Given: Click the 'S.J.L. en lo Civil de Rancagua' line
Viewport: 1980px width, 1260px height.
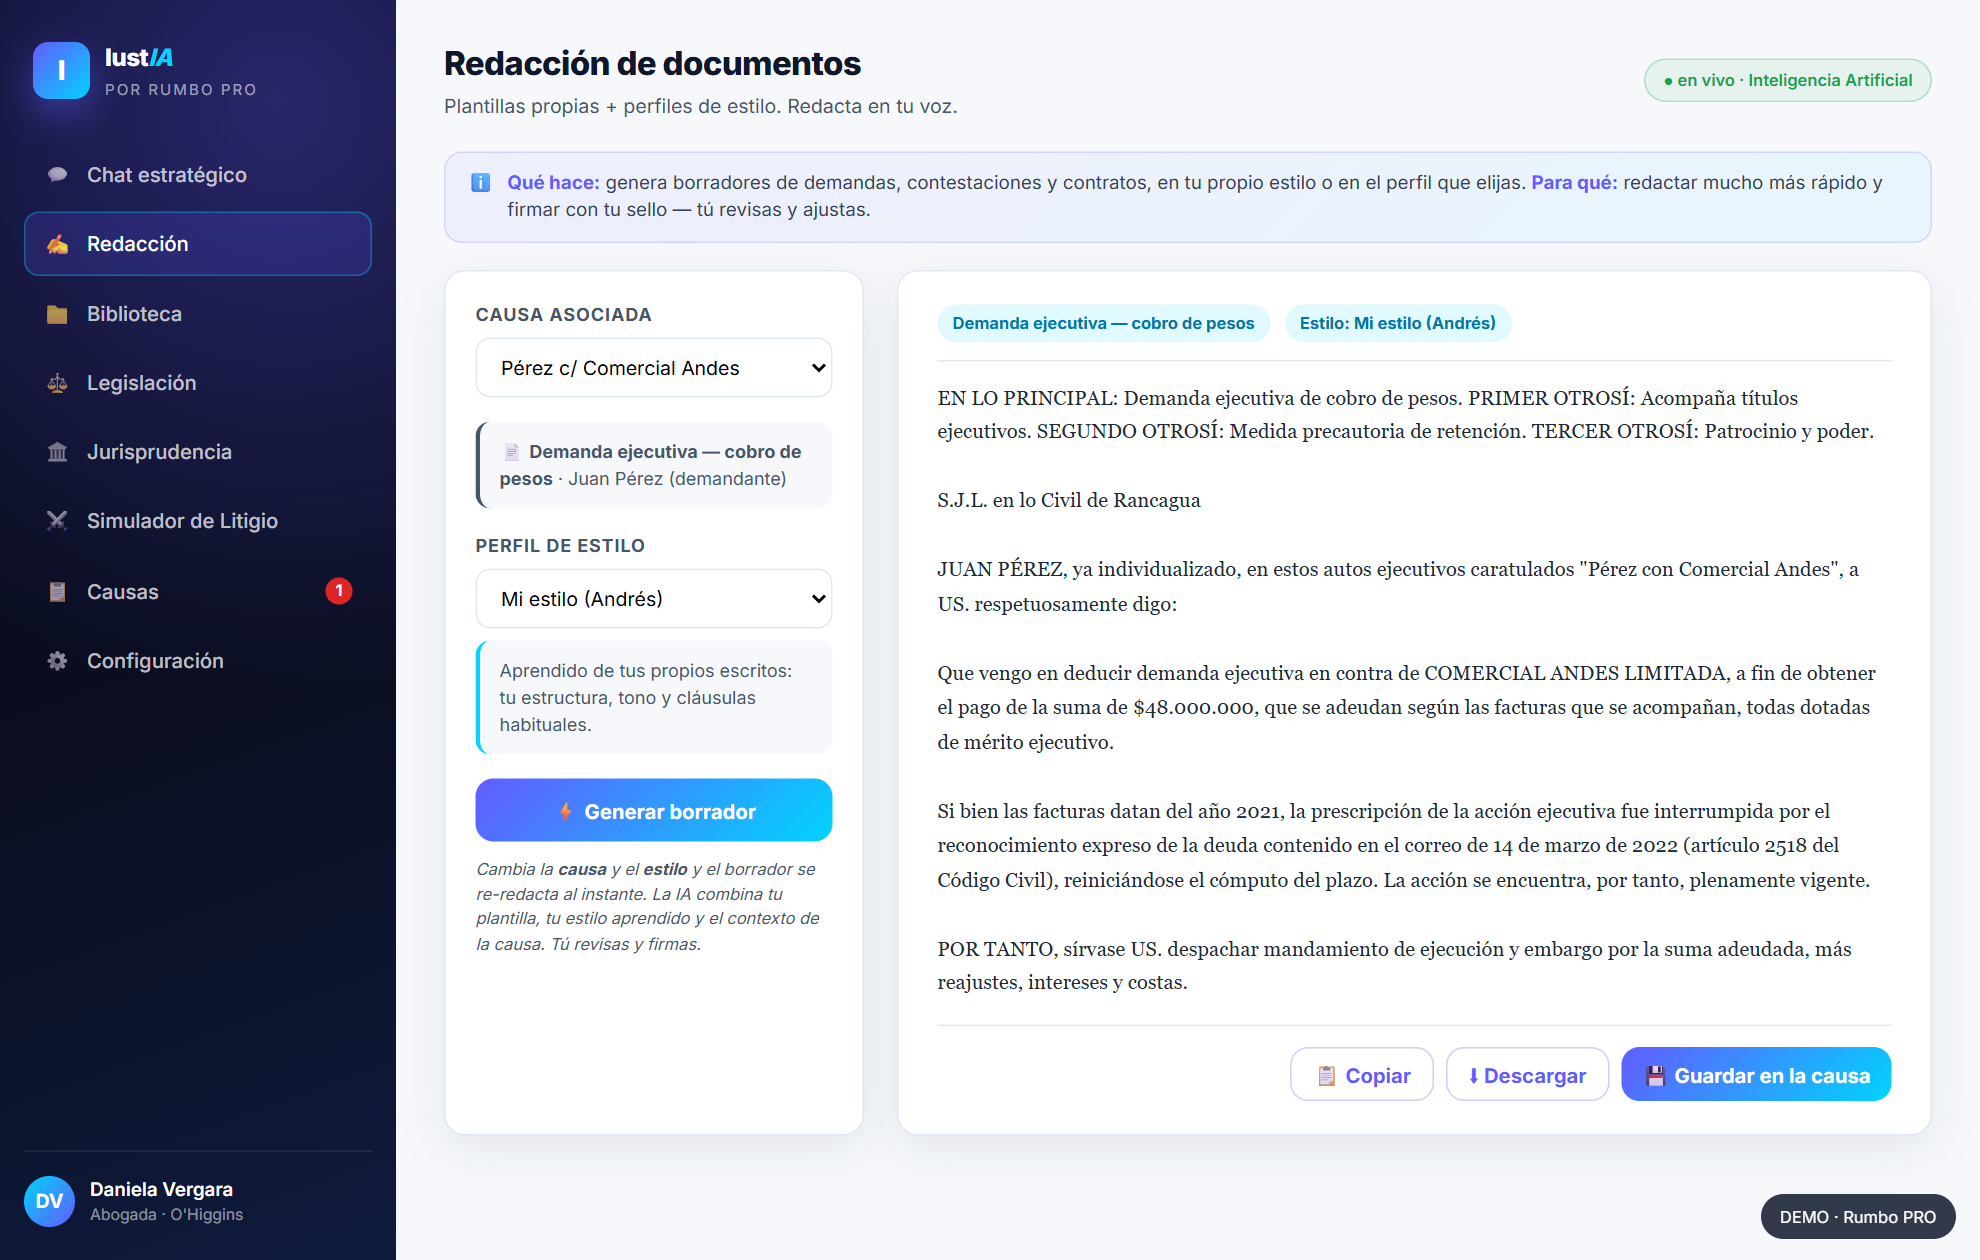Looking at the screenshot, I should (1069, 500).
